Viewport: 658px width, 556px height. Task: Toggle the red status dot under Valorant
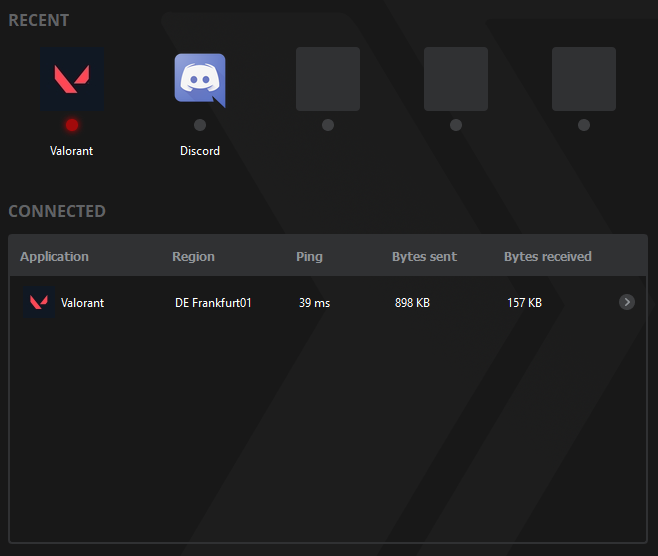(72, 125)
